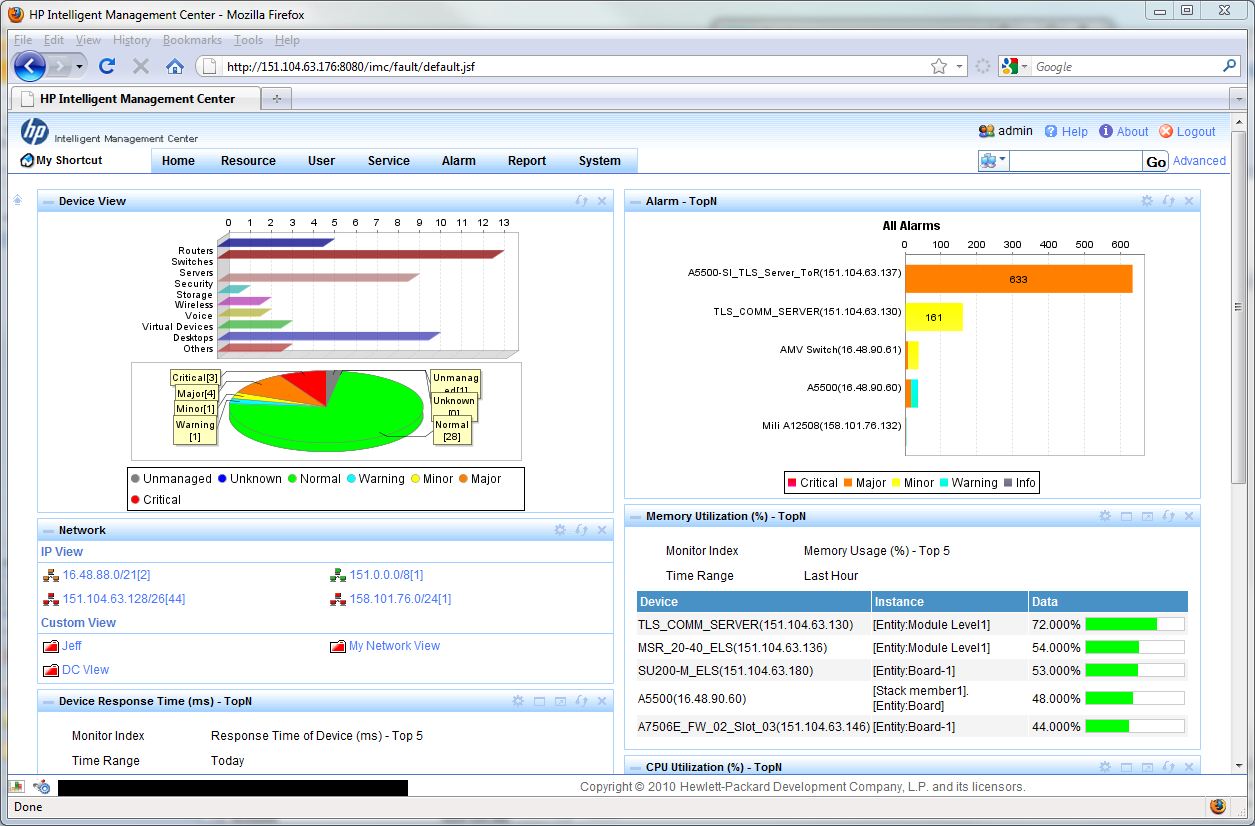Collapse the Alarm TopN panel
Image resolution: width=1255 pixels, height=826 pixels.
634,201
